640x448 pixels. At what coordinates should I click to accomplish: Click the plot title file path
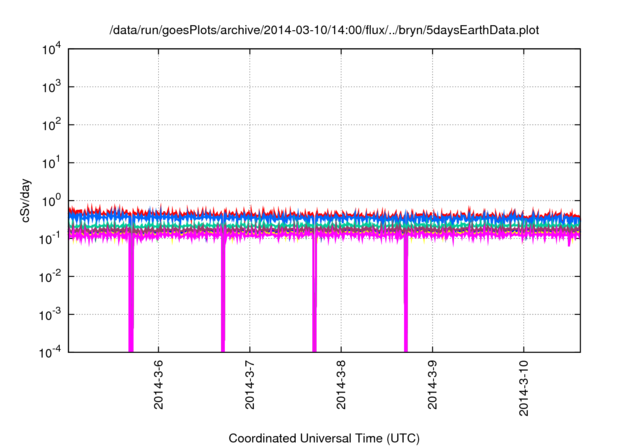(x=324, y=30)
